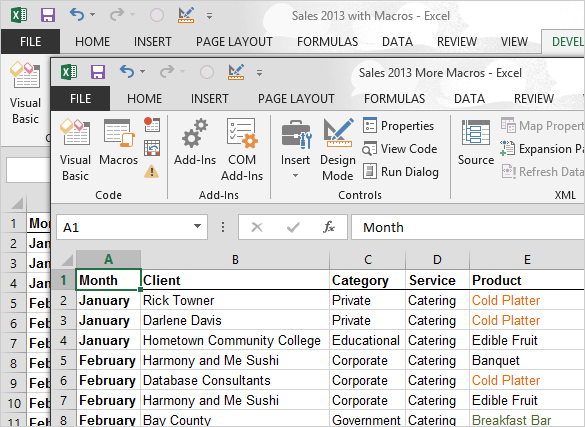Click Expansion Packs in XML group
This screenshot has height=427, width=585.
pyautogui.click(x=542, y=149)
